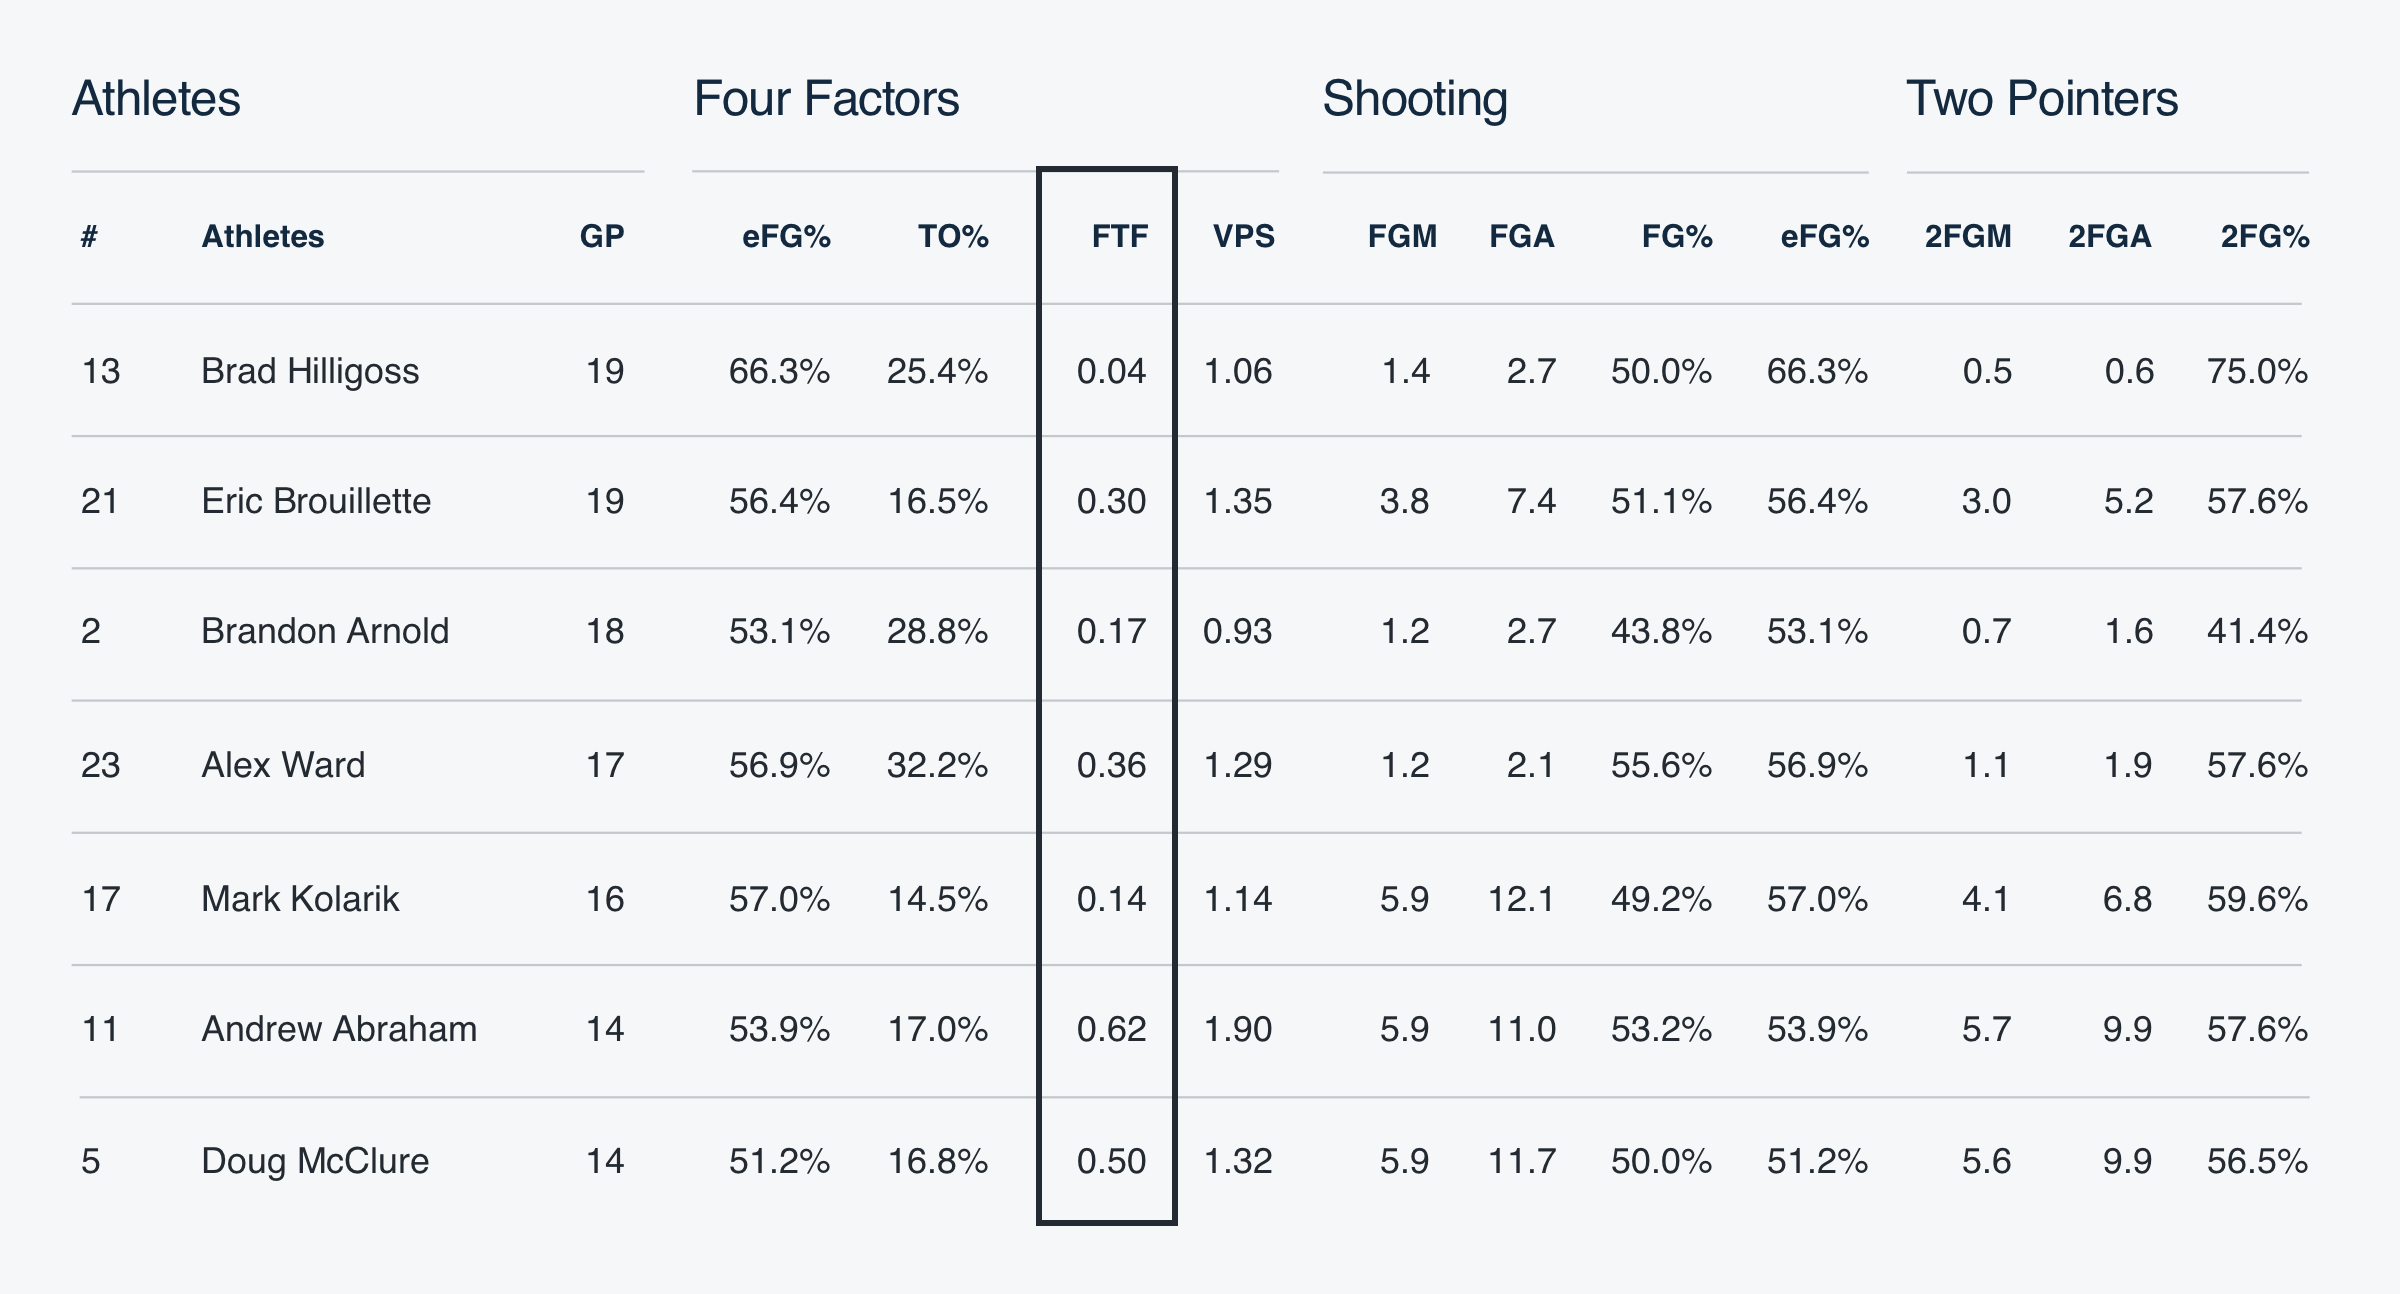Click the FGA column header

[x=1521, y=237]
